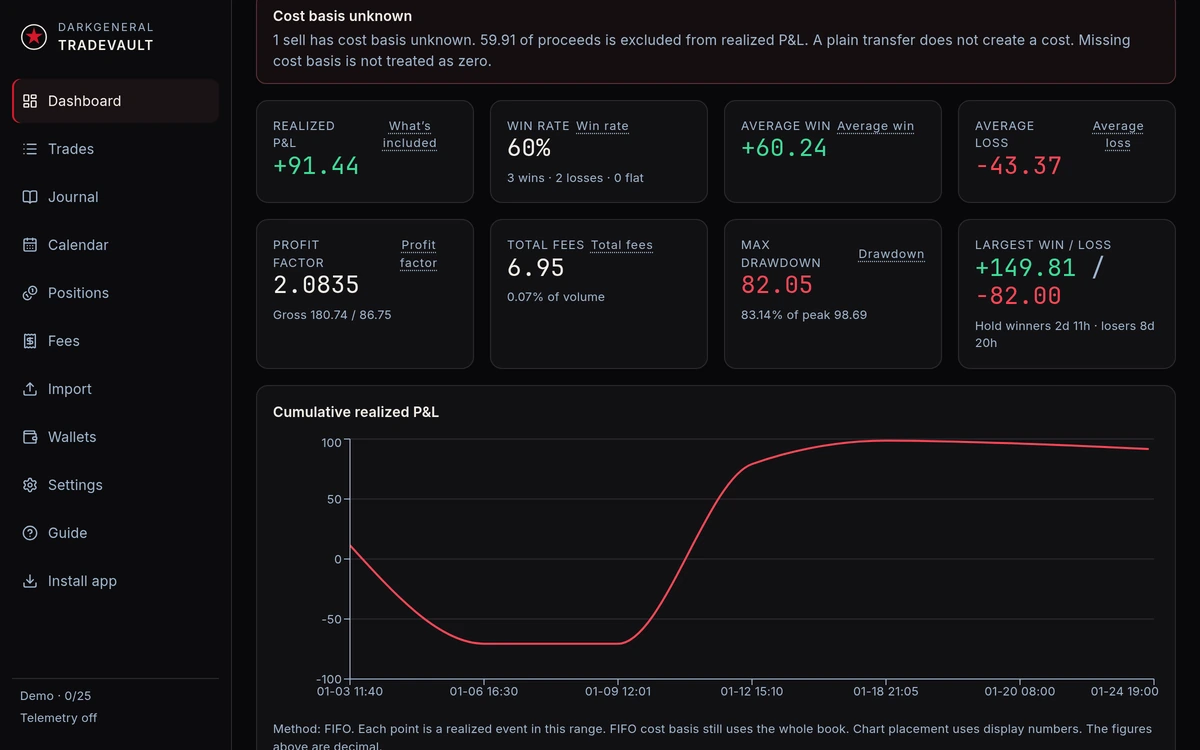
Task: Click the 01-06 16:30 axis label
Action: point(484,691)
